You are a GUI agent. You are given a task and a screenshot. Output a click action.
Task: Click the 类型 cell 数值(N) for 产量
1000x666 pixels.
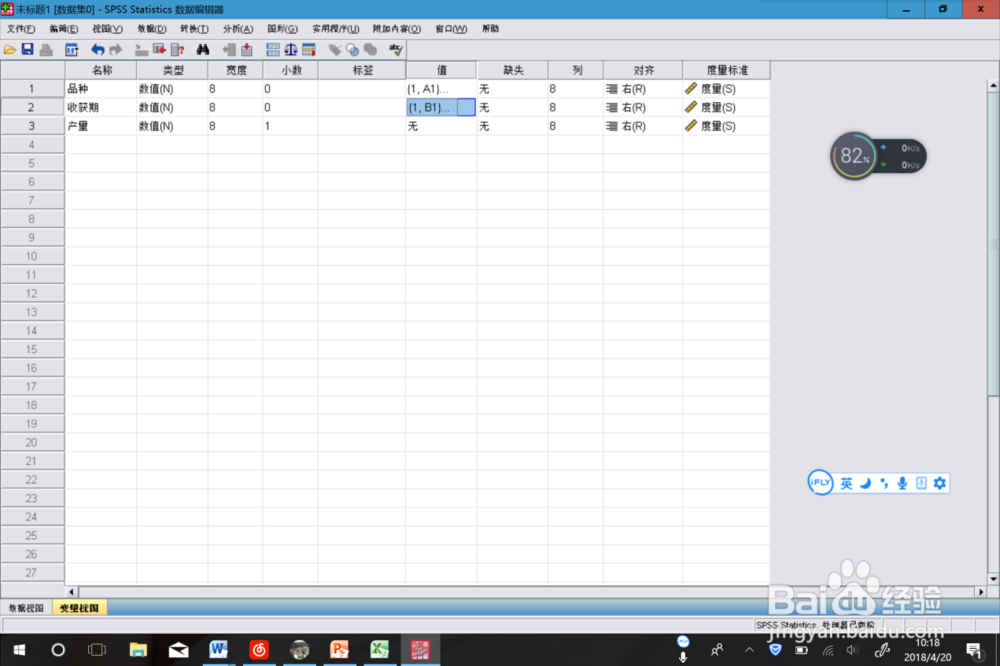coord(172,126)
